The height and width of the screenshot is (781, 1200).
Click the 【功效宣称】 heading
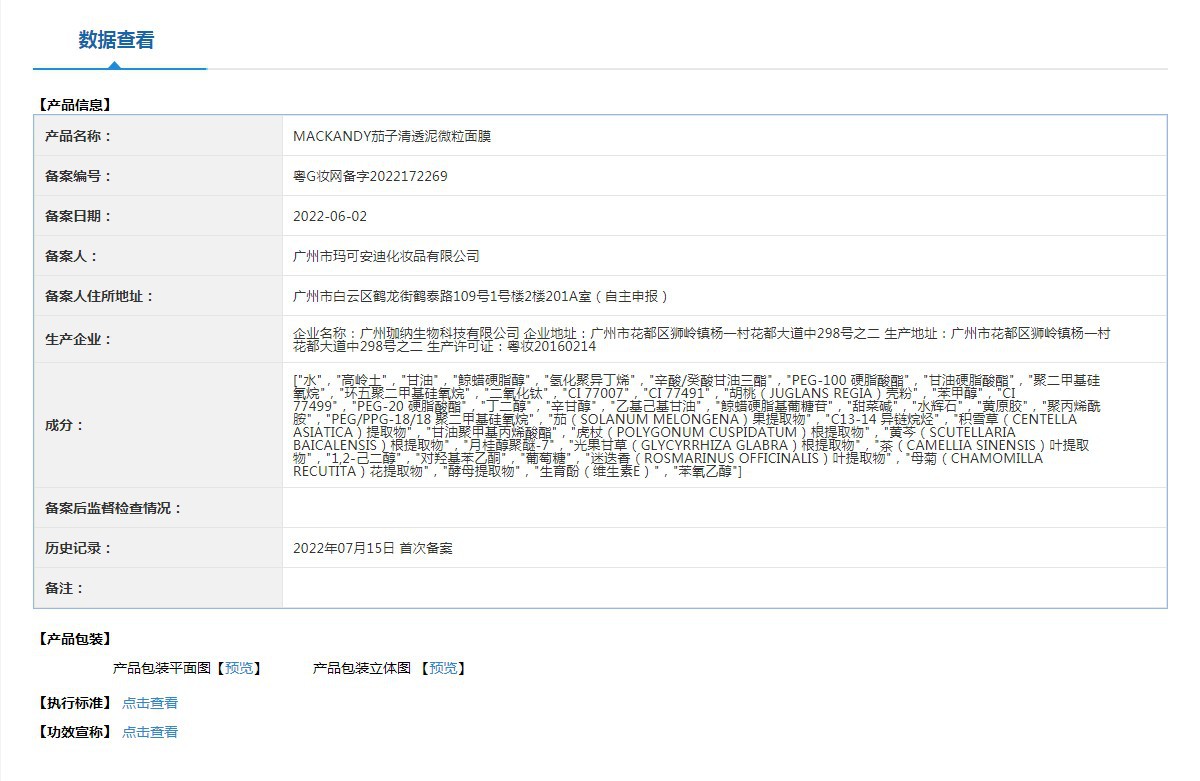73,732
